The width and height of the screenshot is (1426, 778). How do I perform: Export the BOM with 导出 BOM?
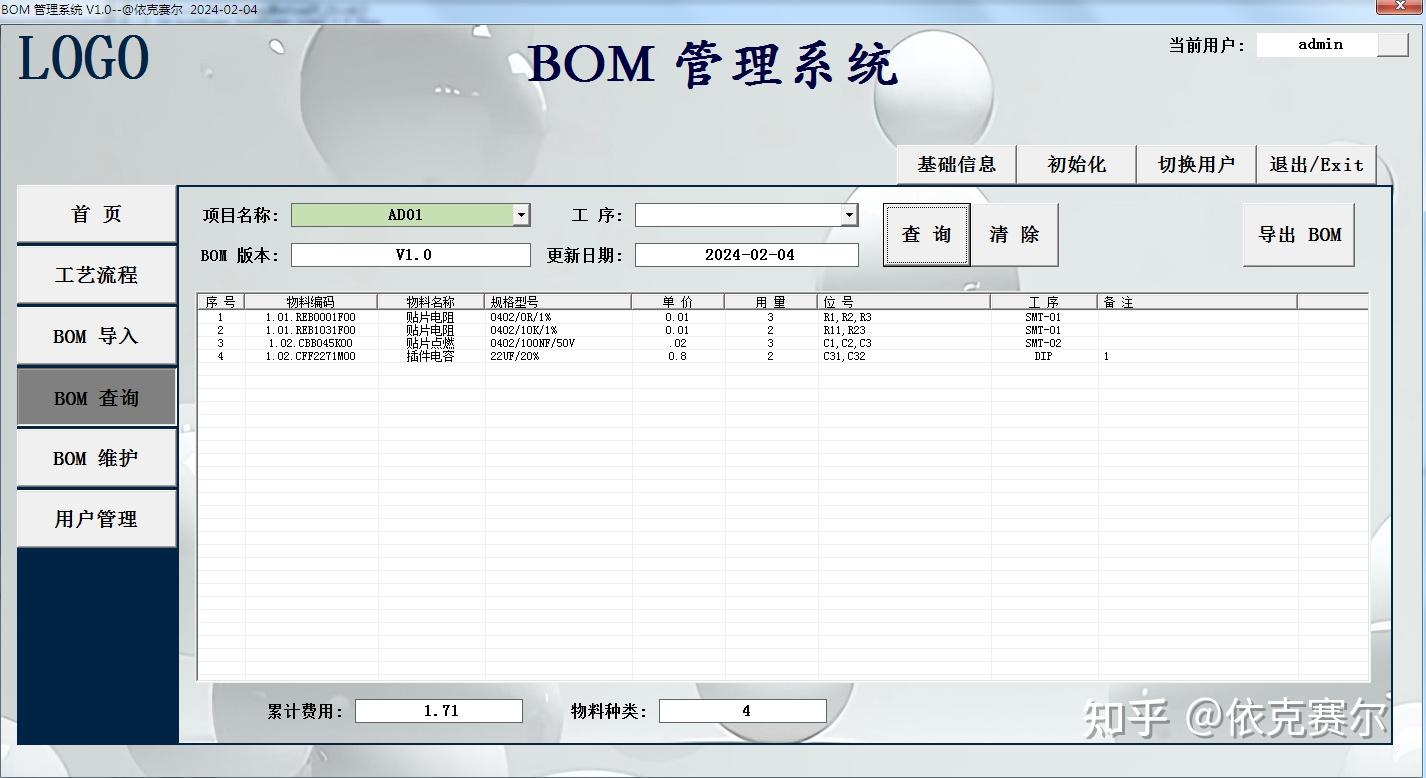[x=1298, y=234]
